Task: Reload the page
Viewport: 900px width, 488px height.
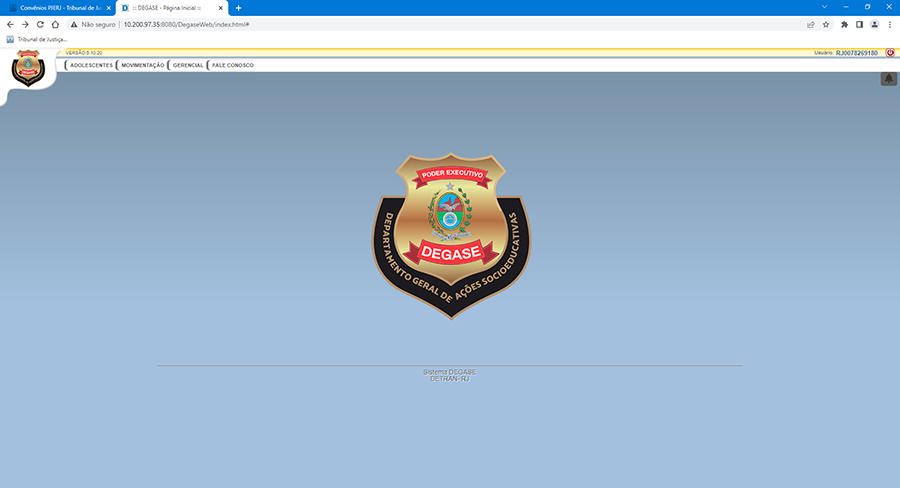Action: 41,24
